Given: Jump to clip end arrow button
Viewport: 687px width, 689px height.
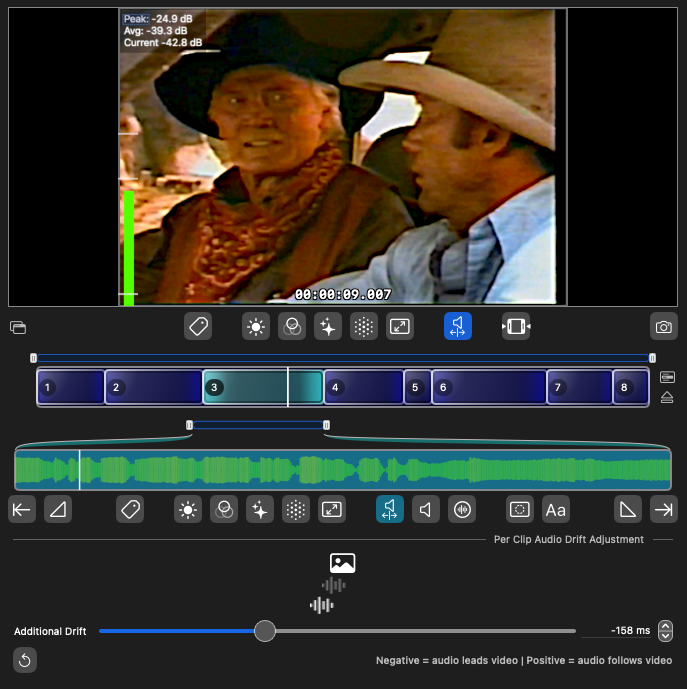Looking at the screenshot, I should tap(664, 509).
